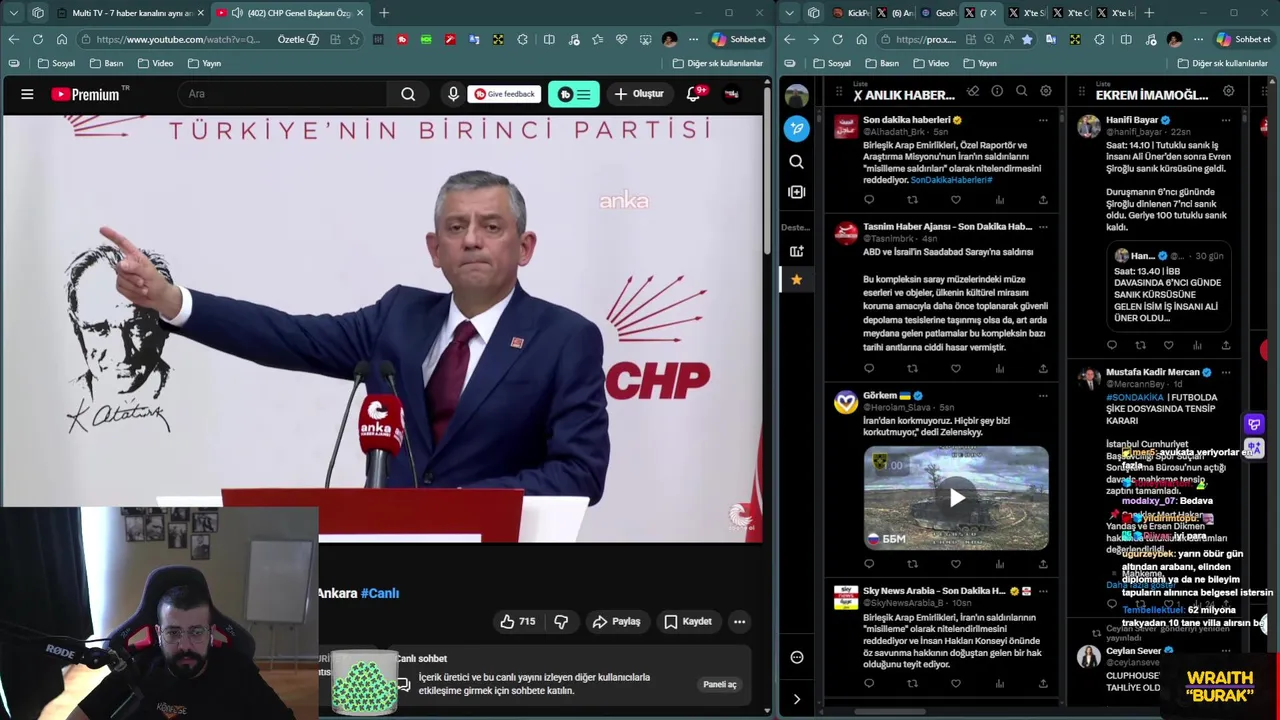Open Sosyal bookmarks folder in left browser
The height and width of the screenshot is (720, 1280).
pyautogui.click(x=56, y=63)
